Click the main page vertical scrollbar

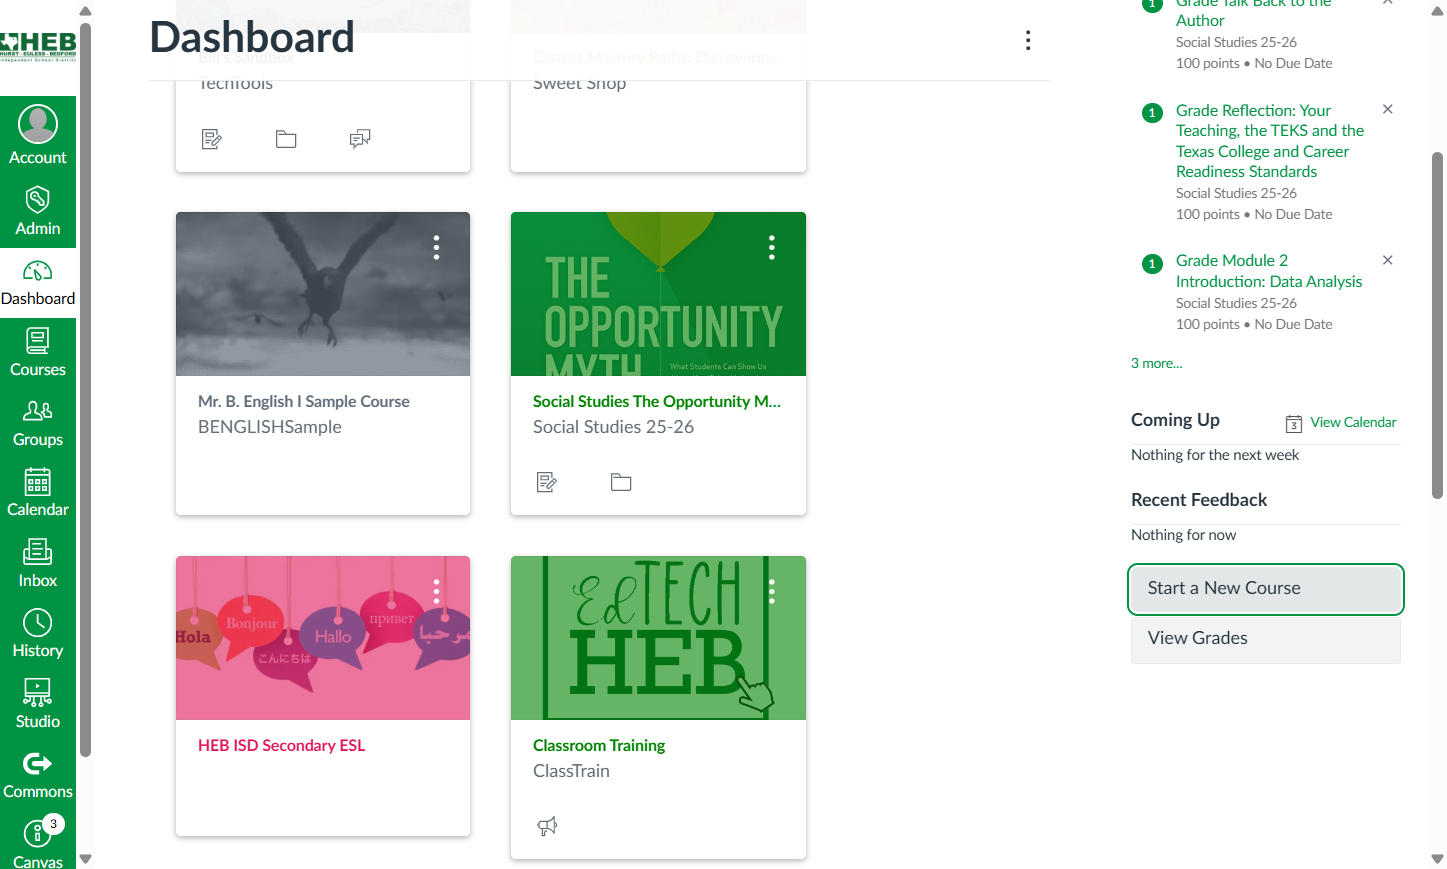pyautogui.click(x=1437, y=325)
